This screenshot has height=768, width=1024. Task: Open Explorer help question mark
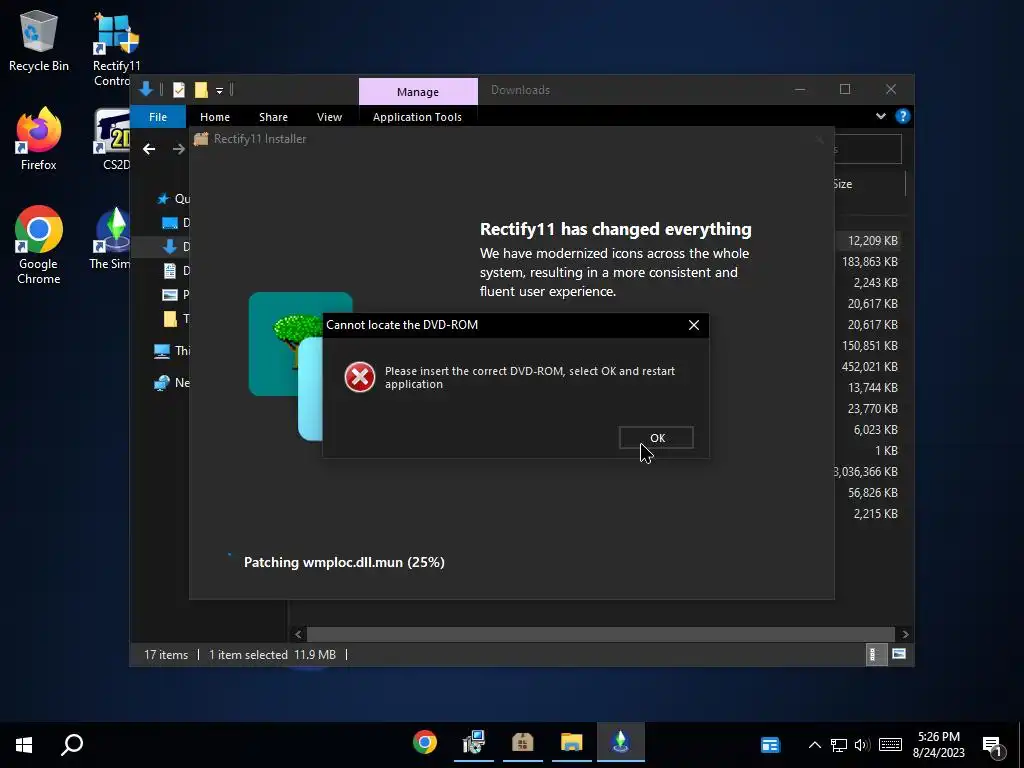click(903, 116)
